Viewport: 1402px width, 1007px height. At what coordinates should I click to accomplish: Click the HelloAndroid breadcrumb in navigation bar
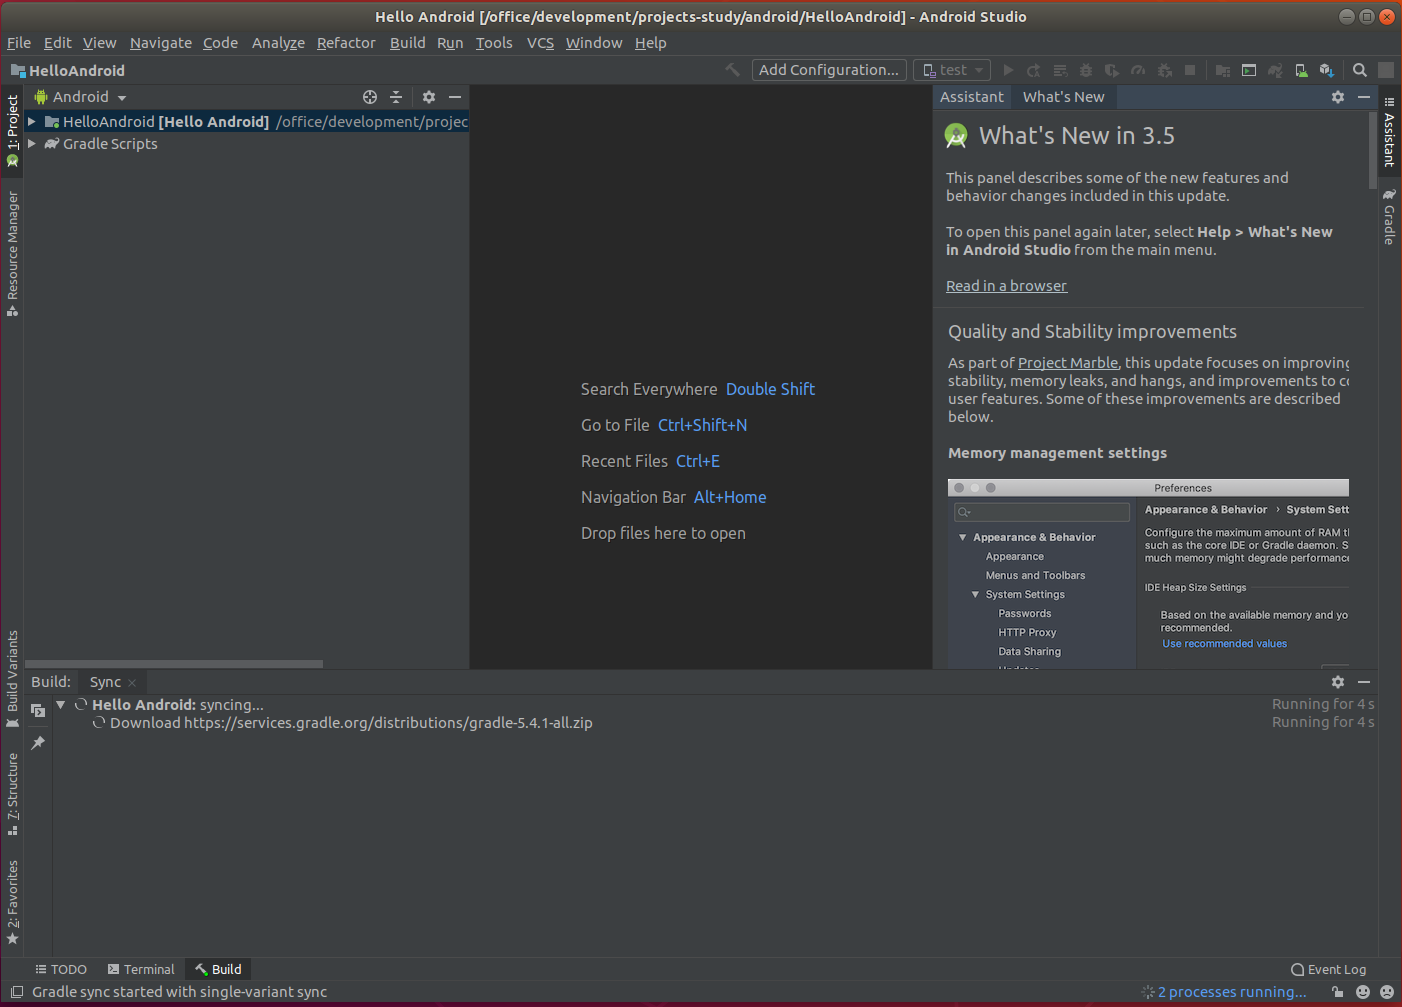[x=68, y=70]
